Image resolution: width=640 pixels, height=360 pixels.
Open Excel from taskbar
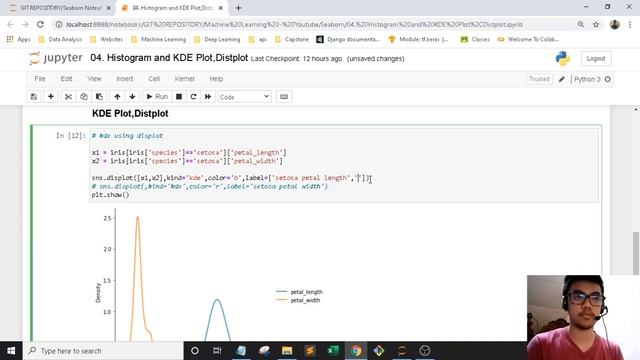click(x=333, y=351)
